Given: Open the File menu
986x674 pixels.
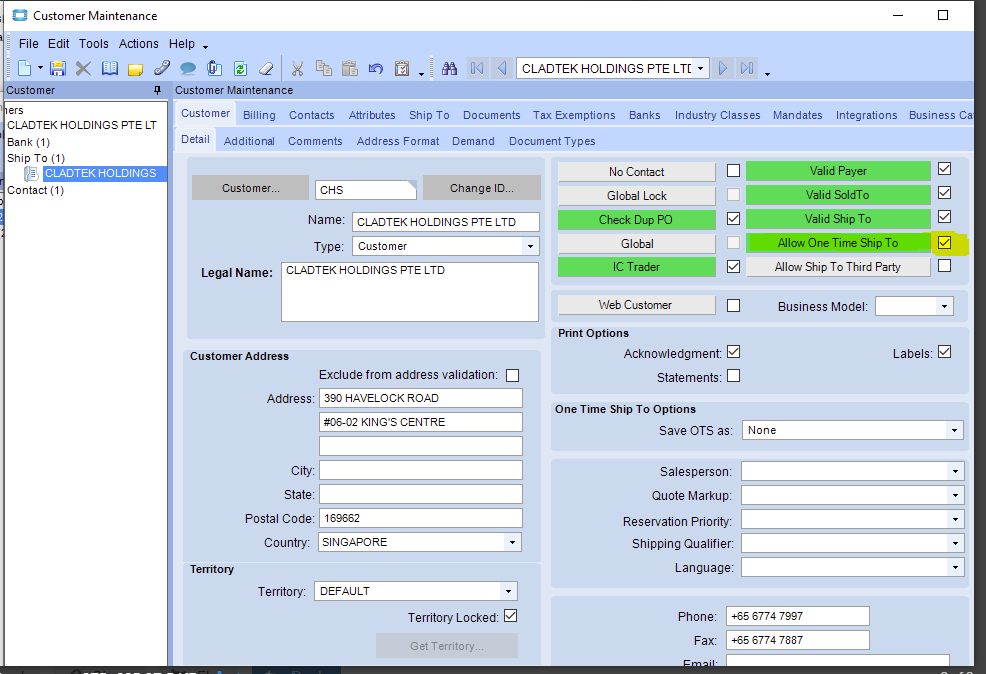Looking at the screenshot, I should coord(28,43).
